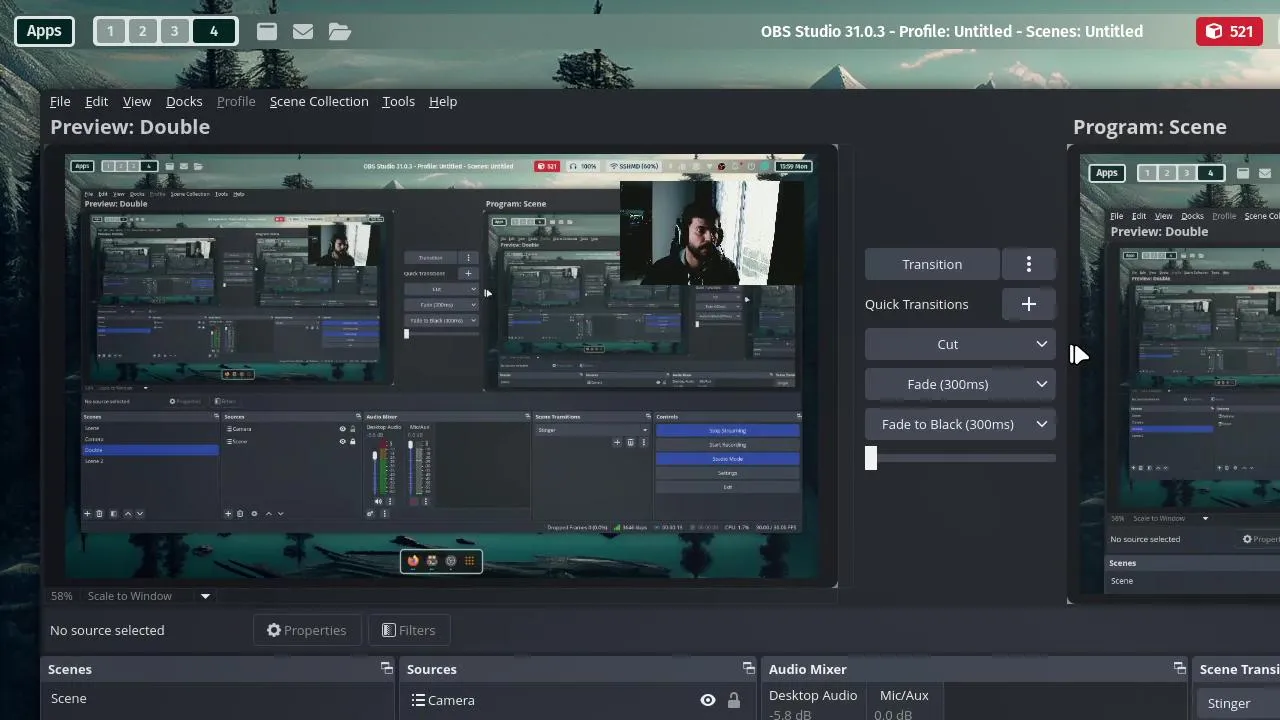Viewport: 1280px width, 720px height.
Task: Expand the Fade (300ms) dropdown arrow
Action: click(x=1042, y=384)
